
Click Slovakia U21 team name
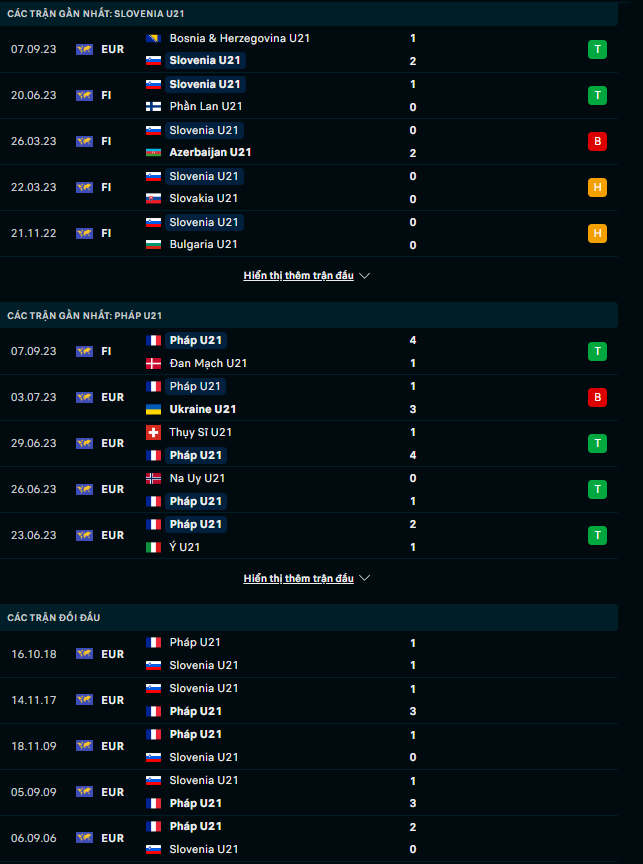[x=203, y=198]
